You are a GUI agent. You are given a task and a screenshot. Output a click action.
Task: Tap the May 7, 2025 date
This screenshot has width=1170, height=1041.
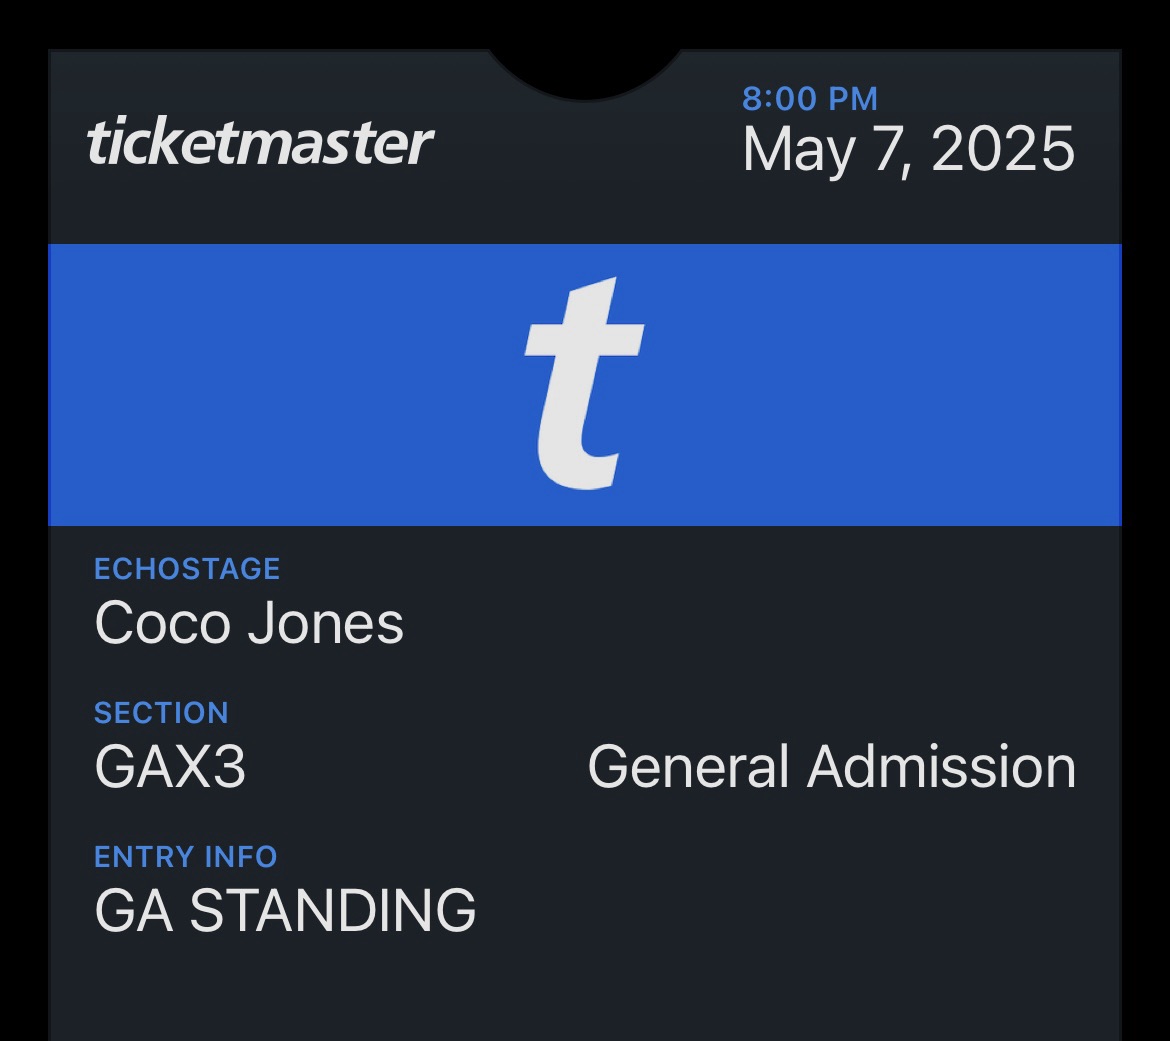pyautogui.click(x=908, y=149)
